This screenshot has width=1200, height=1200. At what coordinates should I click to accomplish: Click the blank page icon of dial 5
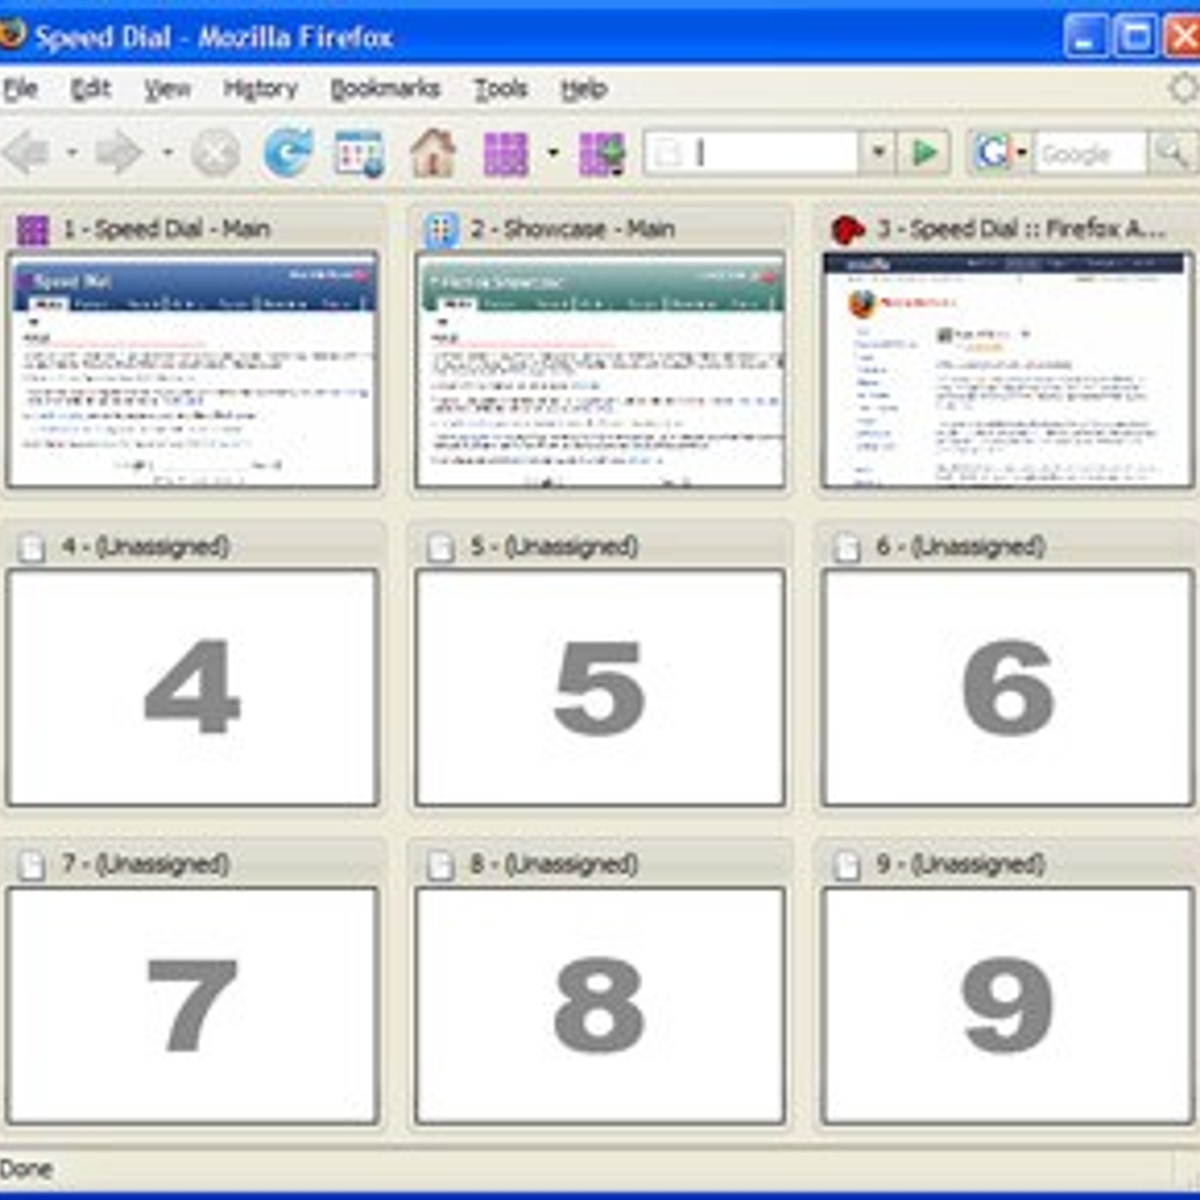tap(440, 547)
